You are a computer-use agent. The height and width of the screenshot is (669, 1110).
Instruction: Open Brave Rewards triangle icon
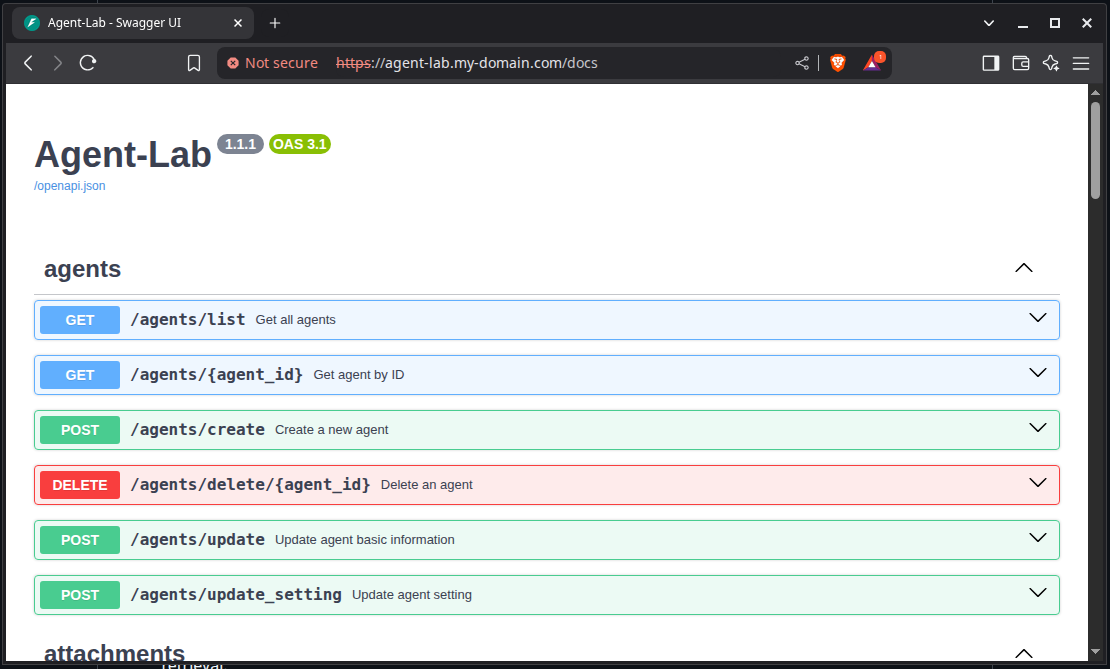pyautogui.click(x=873, y=62)
